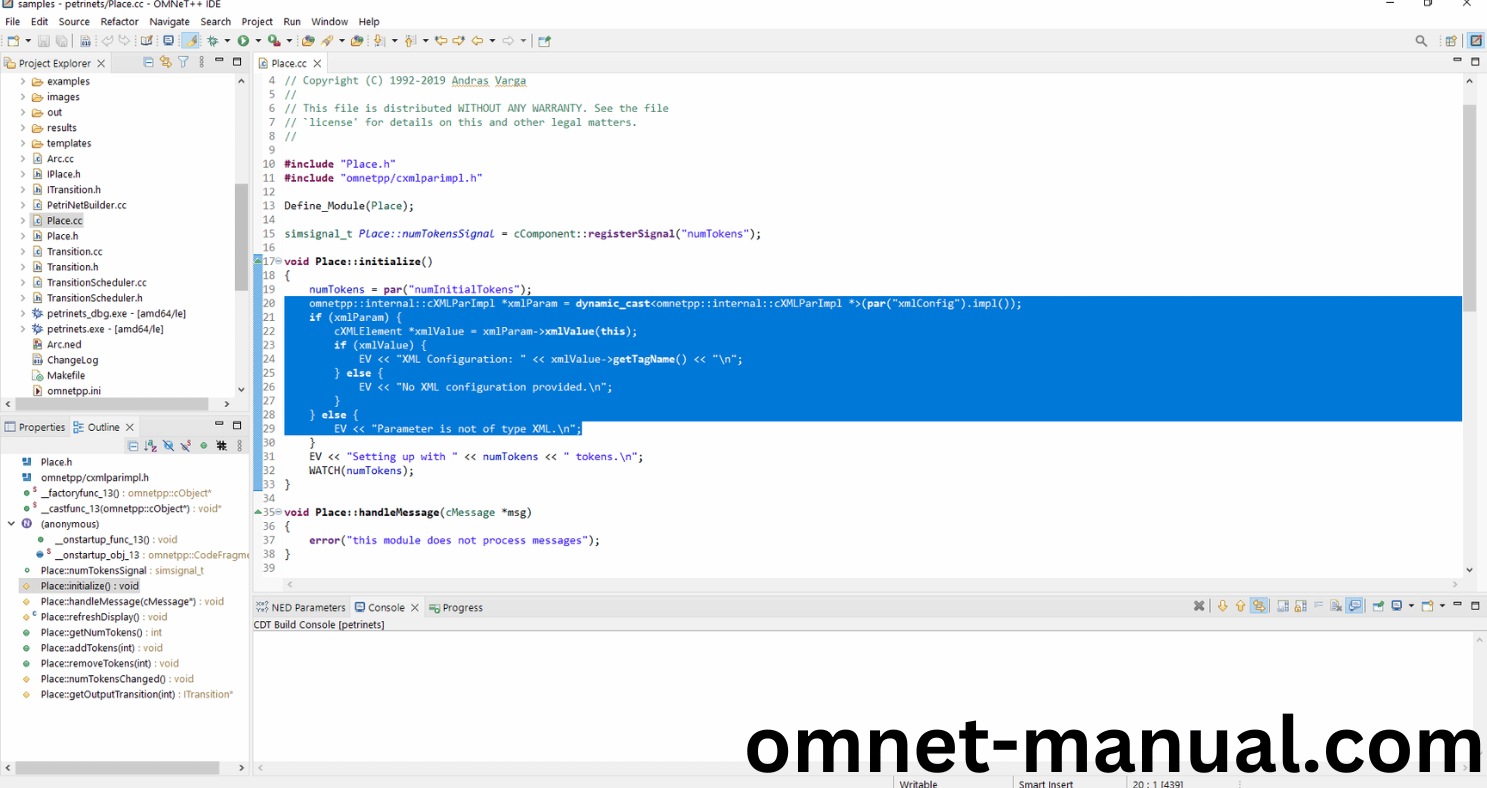The width and height of the screenshot is (1487, 788).
Task: Close the Place.cc editor tab
Action: point(316,63)
